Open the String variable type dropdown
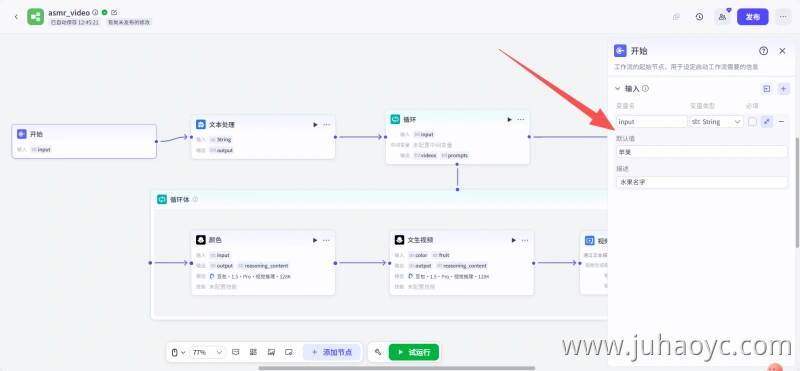 click(x=716, y=121)
